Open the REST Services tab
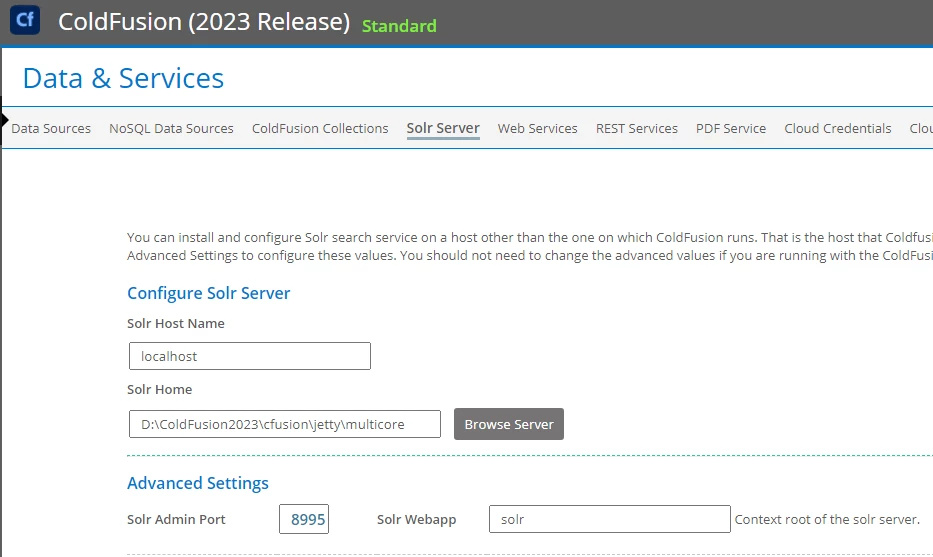Image resolution: width=933 pixels, height=557 pixels. tap(637, 129)
